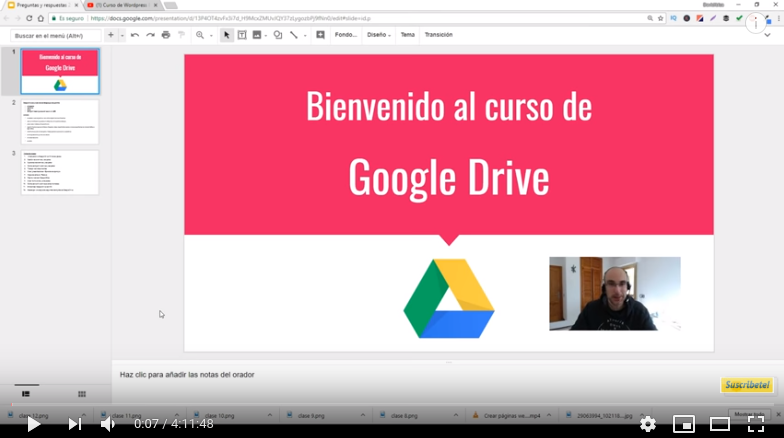Viewport: 784px width, 438px height.
Task: Open the video info card icon
Action: tap(756, 23)
